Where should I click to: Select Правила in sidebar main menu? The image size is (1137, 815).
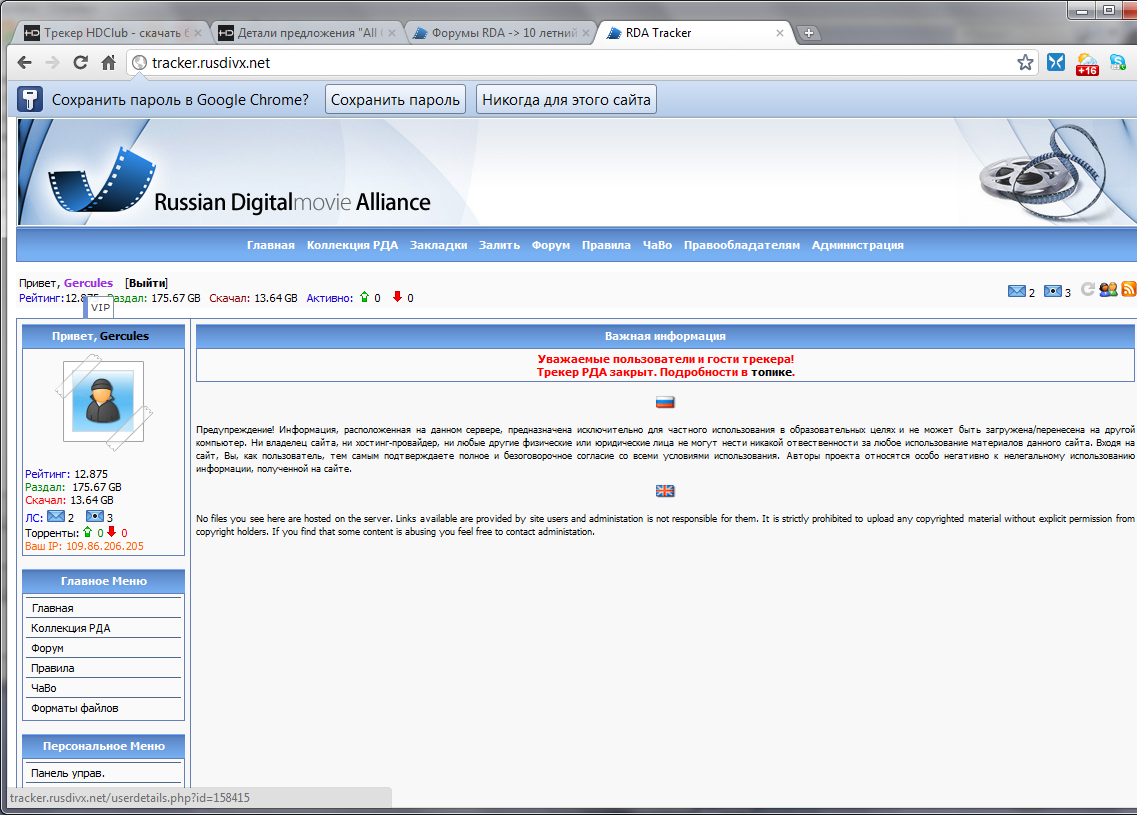pyautogui.click(x=104, y=668)
